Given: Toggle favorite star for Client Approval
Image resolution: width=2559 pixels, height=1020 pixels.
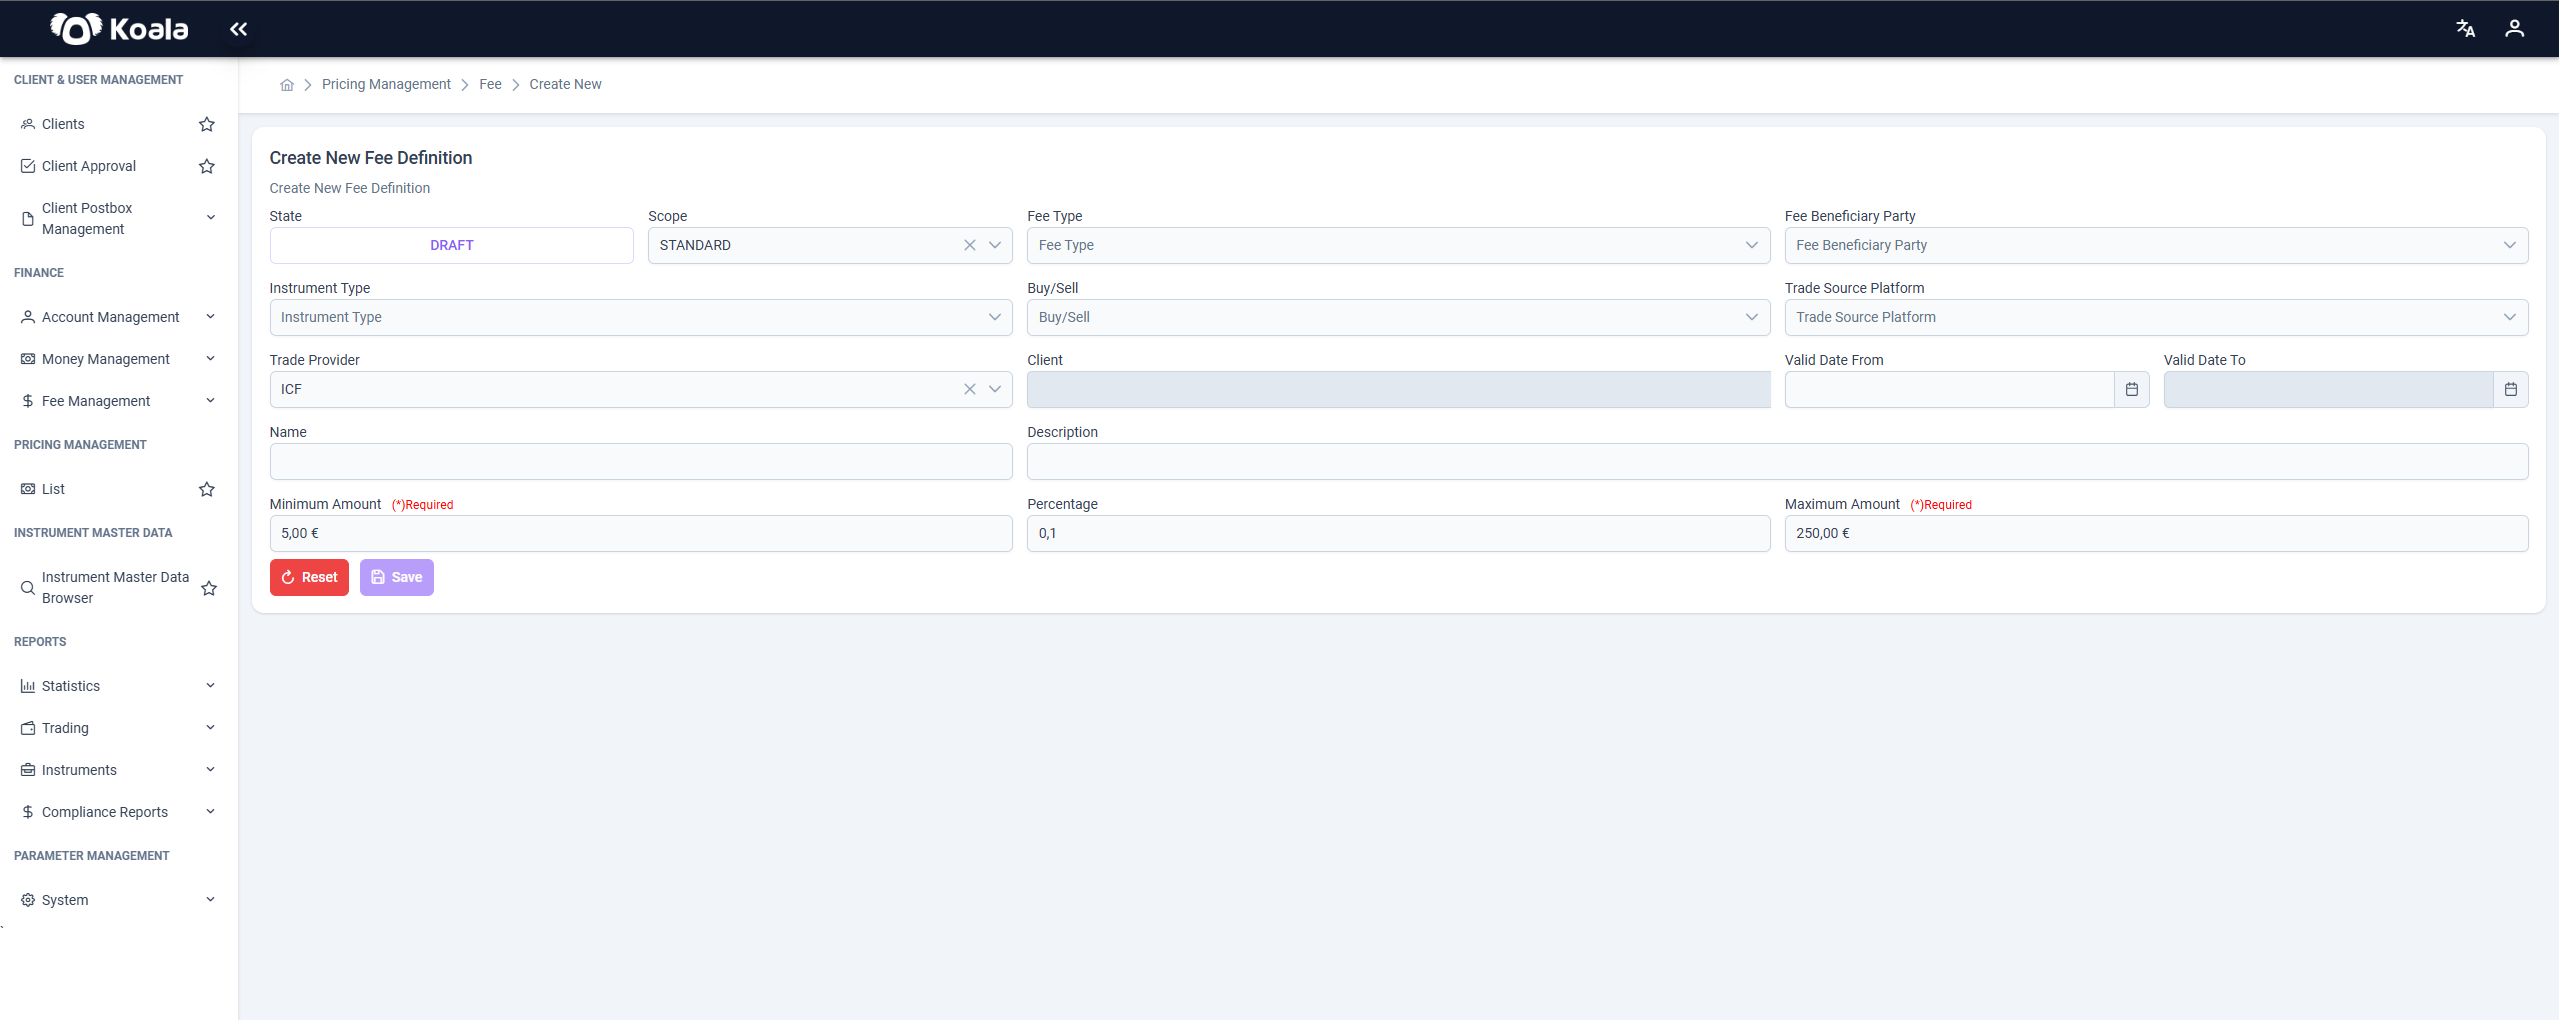Looking at the screenshot, I should coord(207,166).
